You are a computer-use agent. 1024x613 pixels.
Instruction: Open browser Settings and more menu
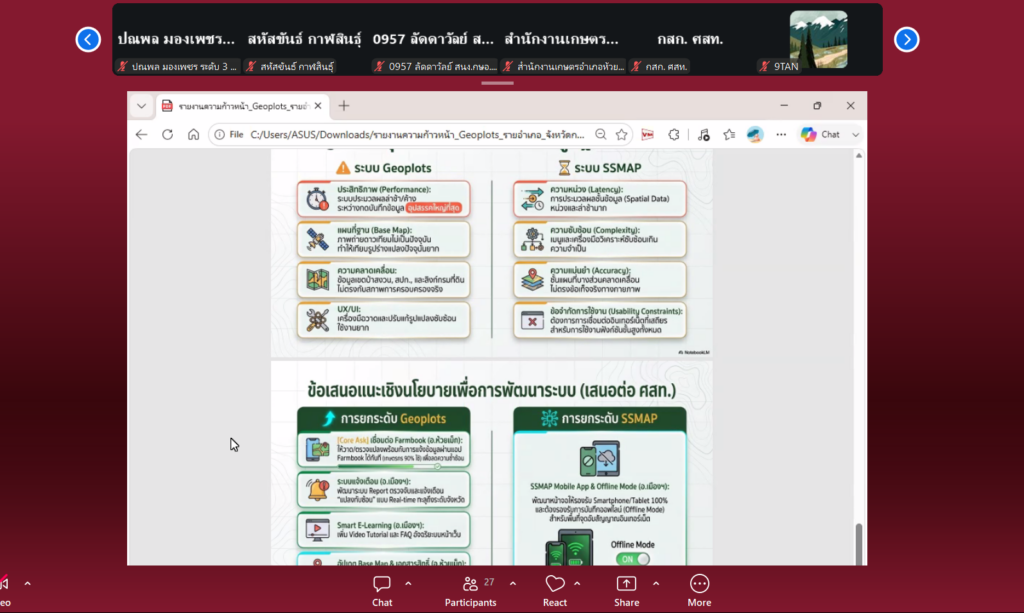pyautogui.click(x=781, y=134)
